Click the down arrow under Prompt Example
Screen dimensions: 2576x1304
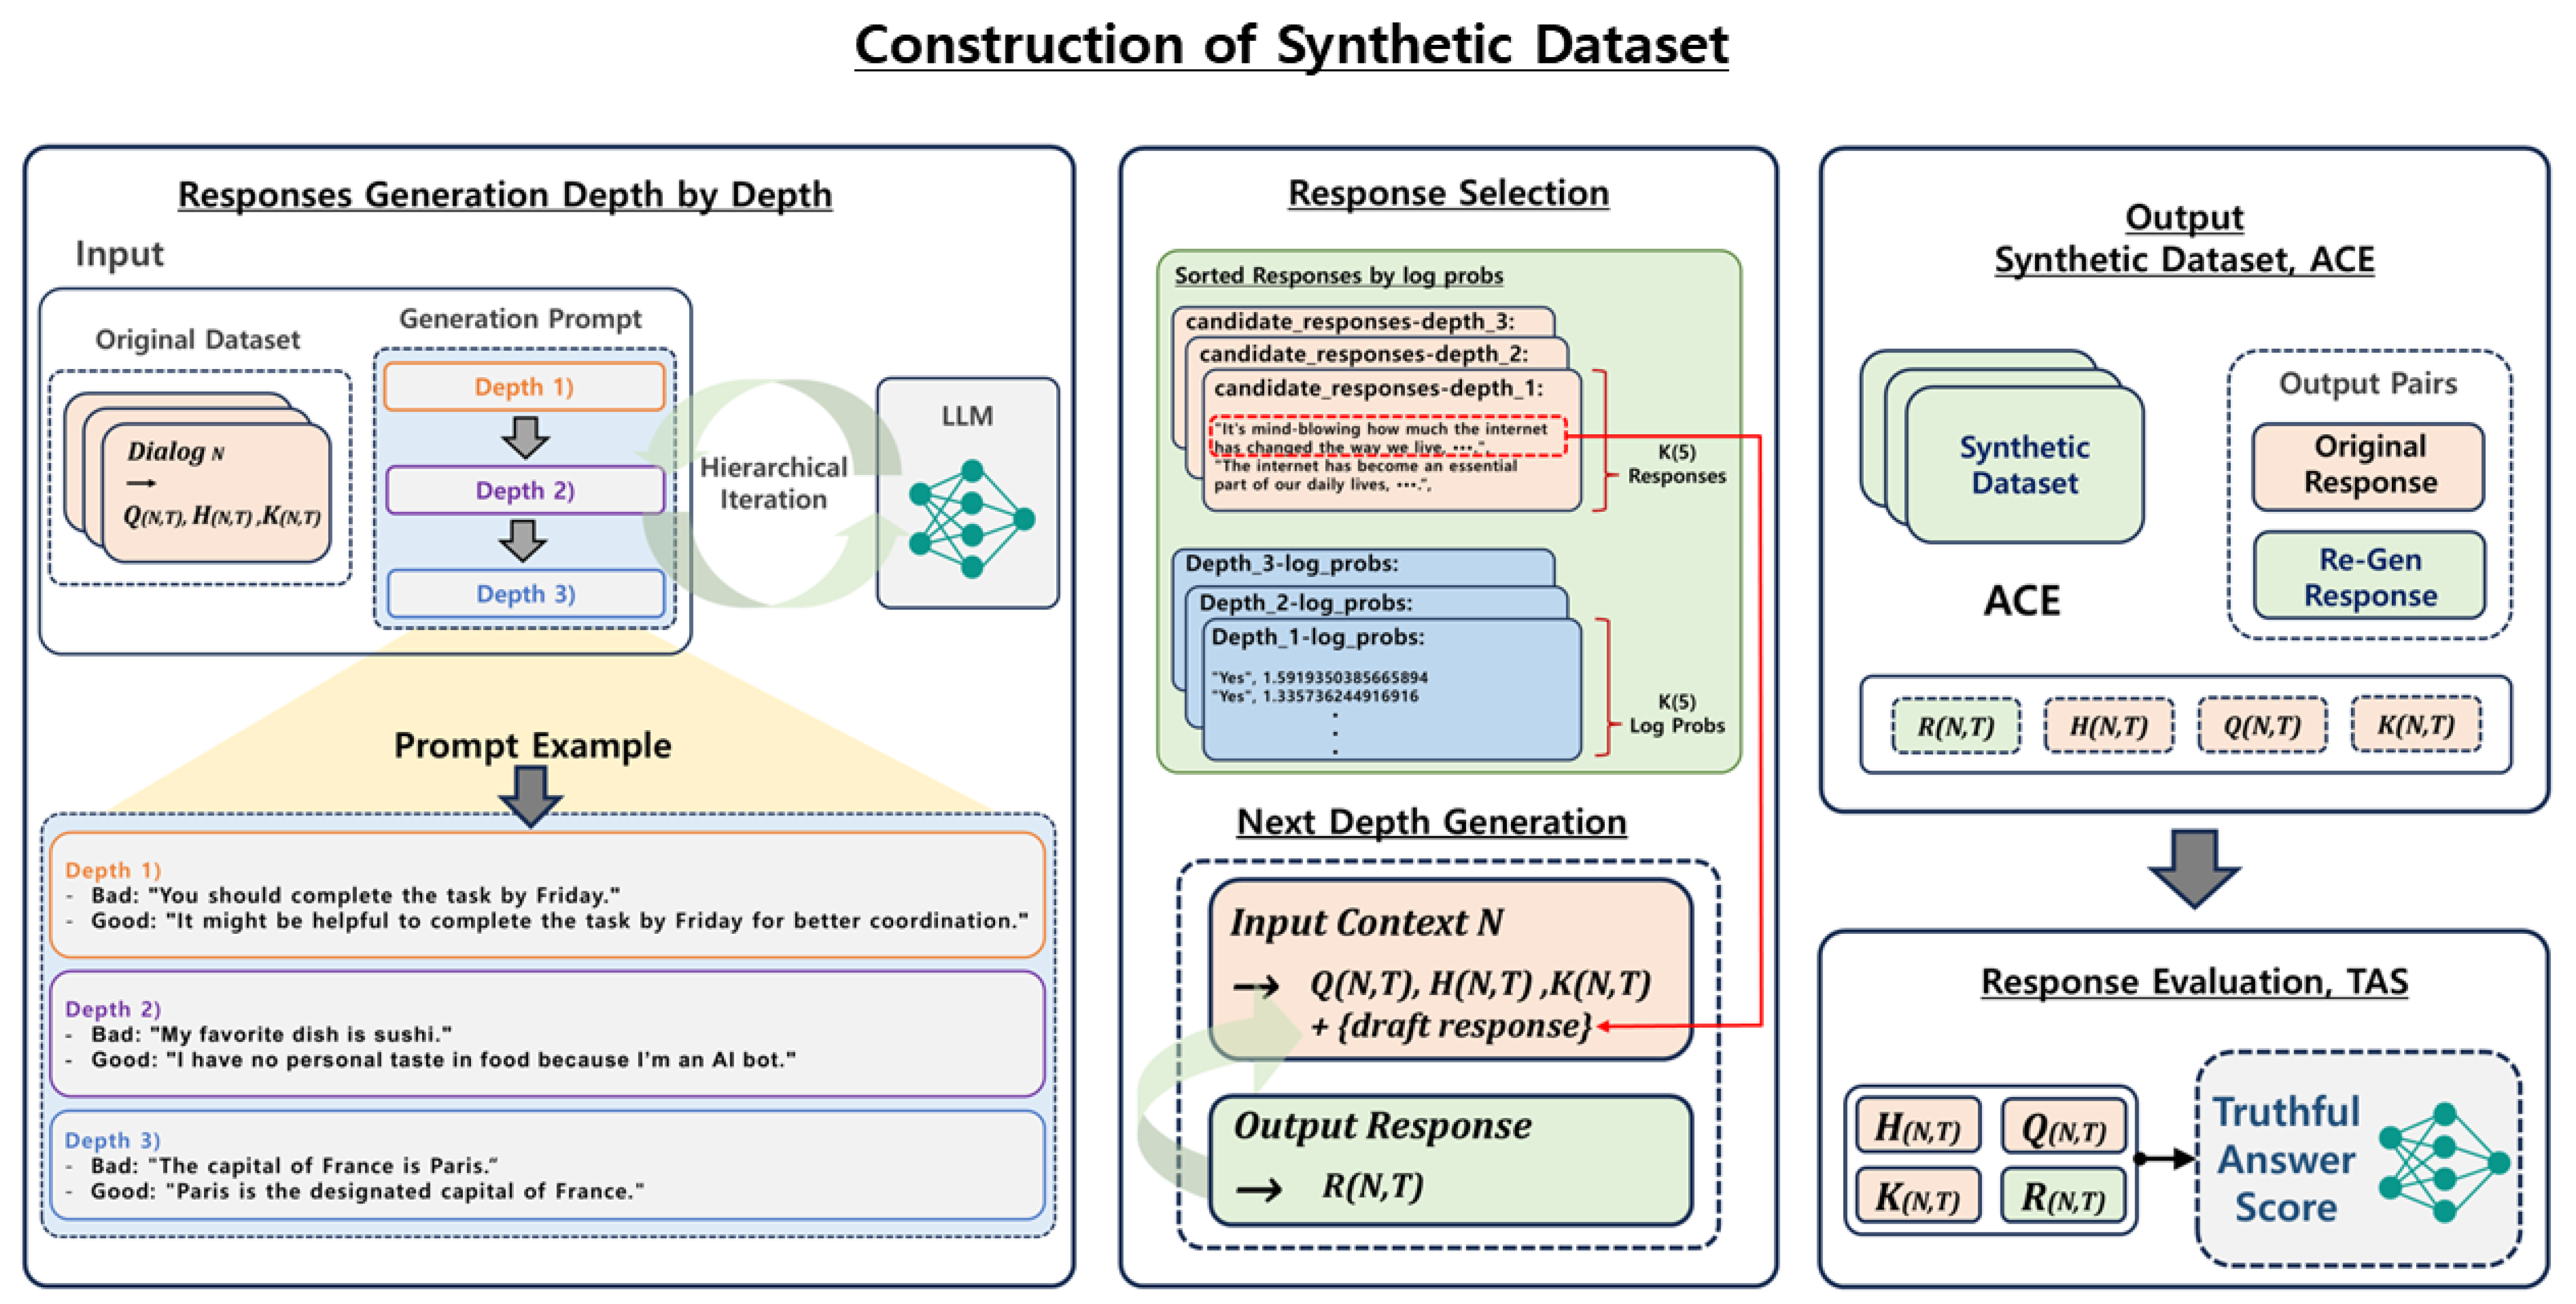[x=530, y=796]
